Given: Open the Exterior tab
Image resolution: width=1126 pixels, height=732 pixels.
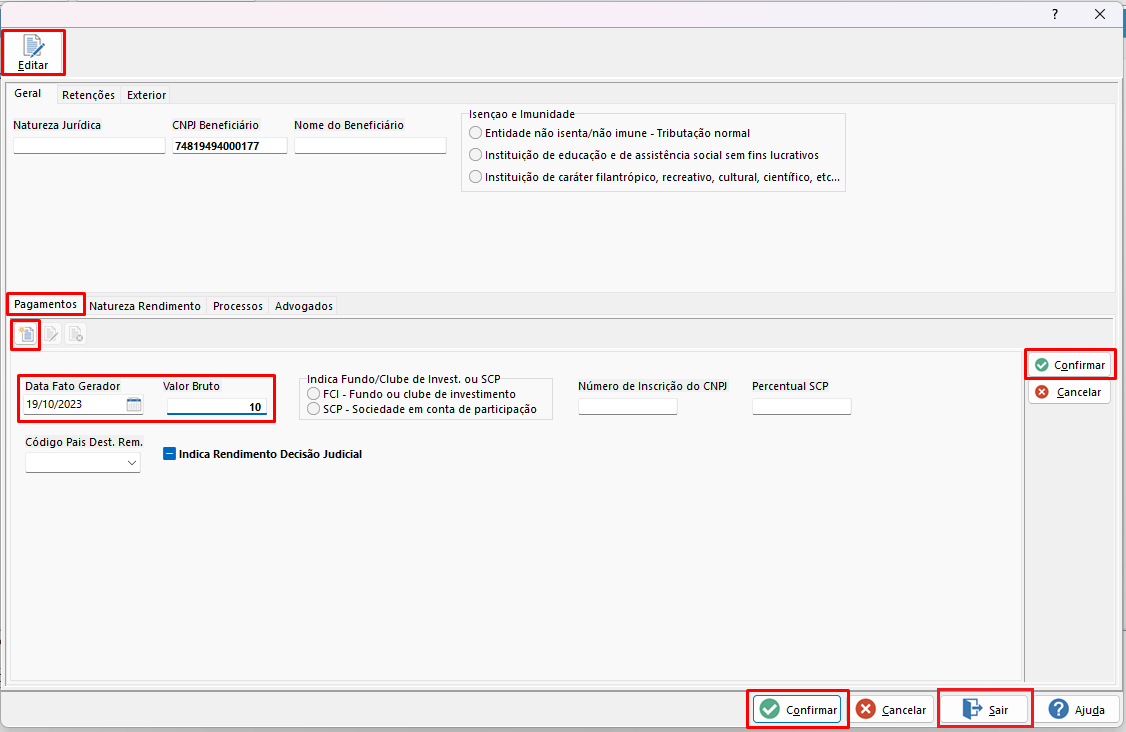Looking at the screenshot, I should tap(146, 95).
